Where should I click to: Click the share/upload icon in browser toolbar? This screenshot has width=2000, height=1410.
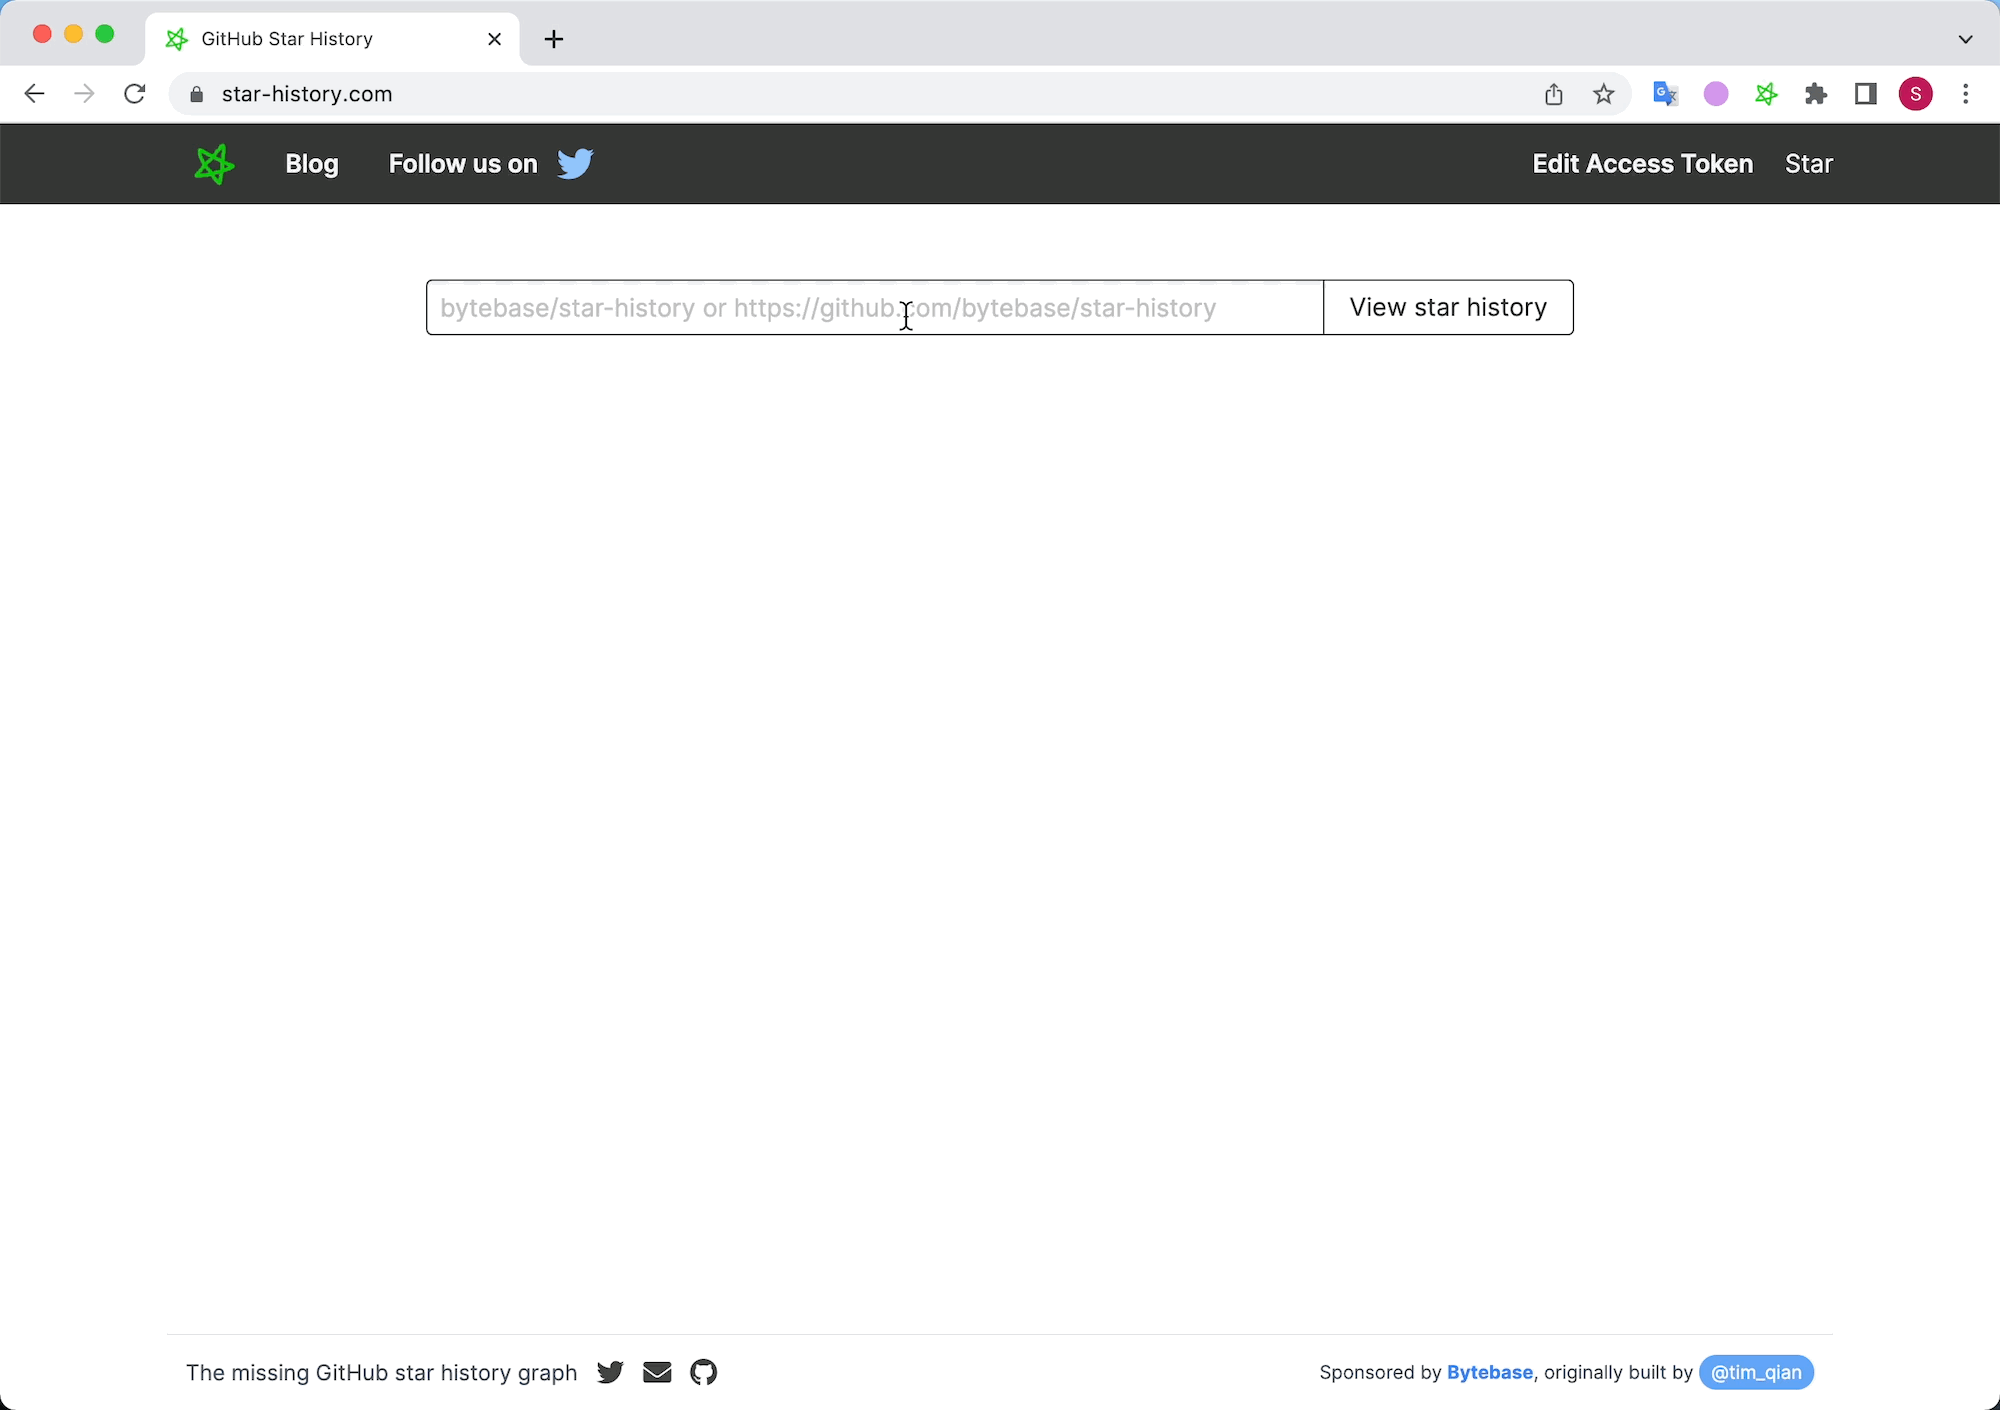tap(1553, 93)
